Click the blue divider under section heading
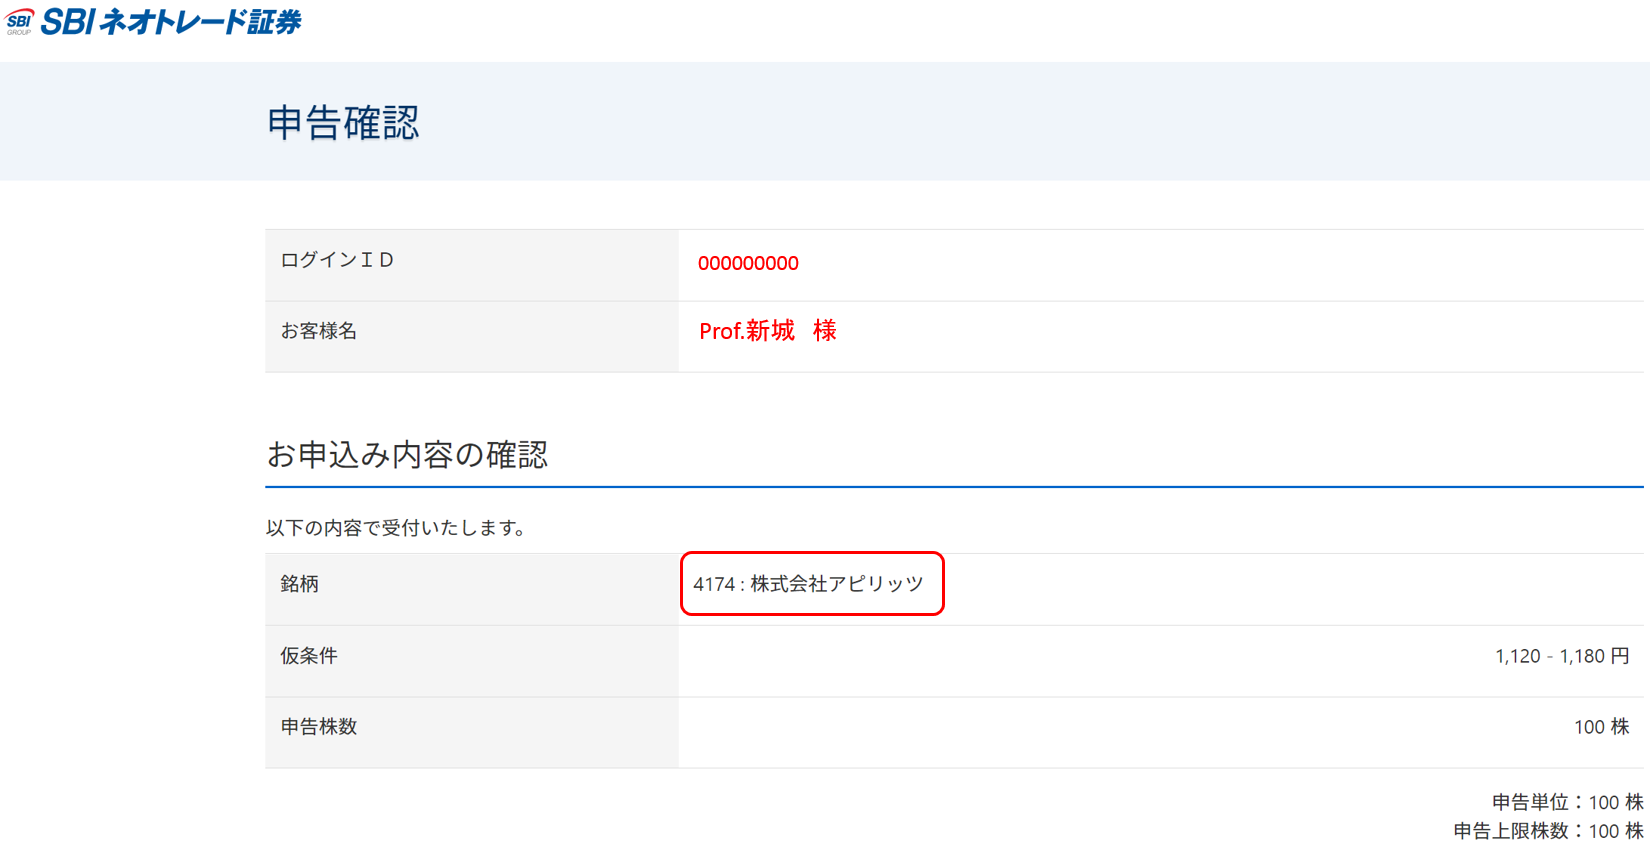The width and height of the screenshot is (1650, 847). coord(954,487)
